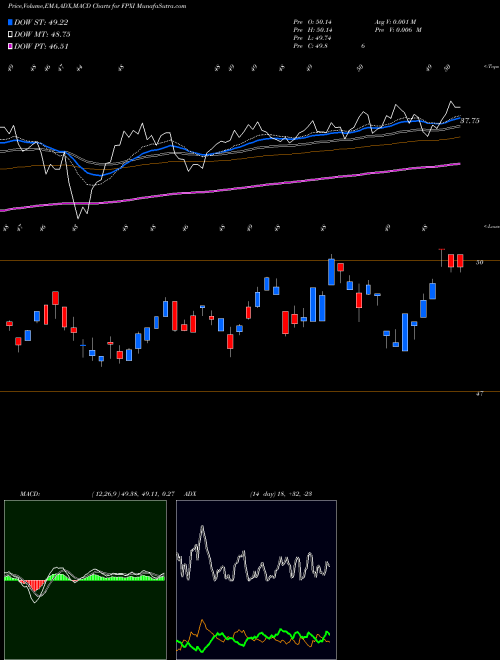The height and width of the screenshot is (660, 500).
Task: Click the 'Pre H: 50.14' value
Action: coord(313,30)
